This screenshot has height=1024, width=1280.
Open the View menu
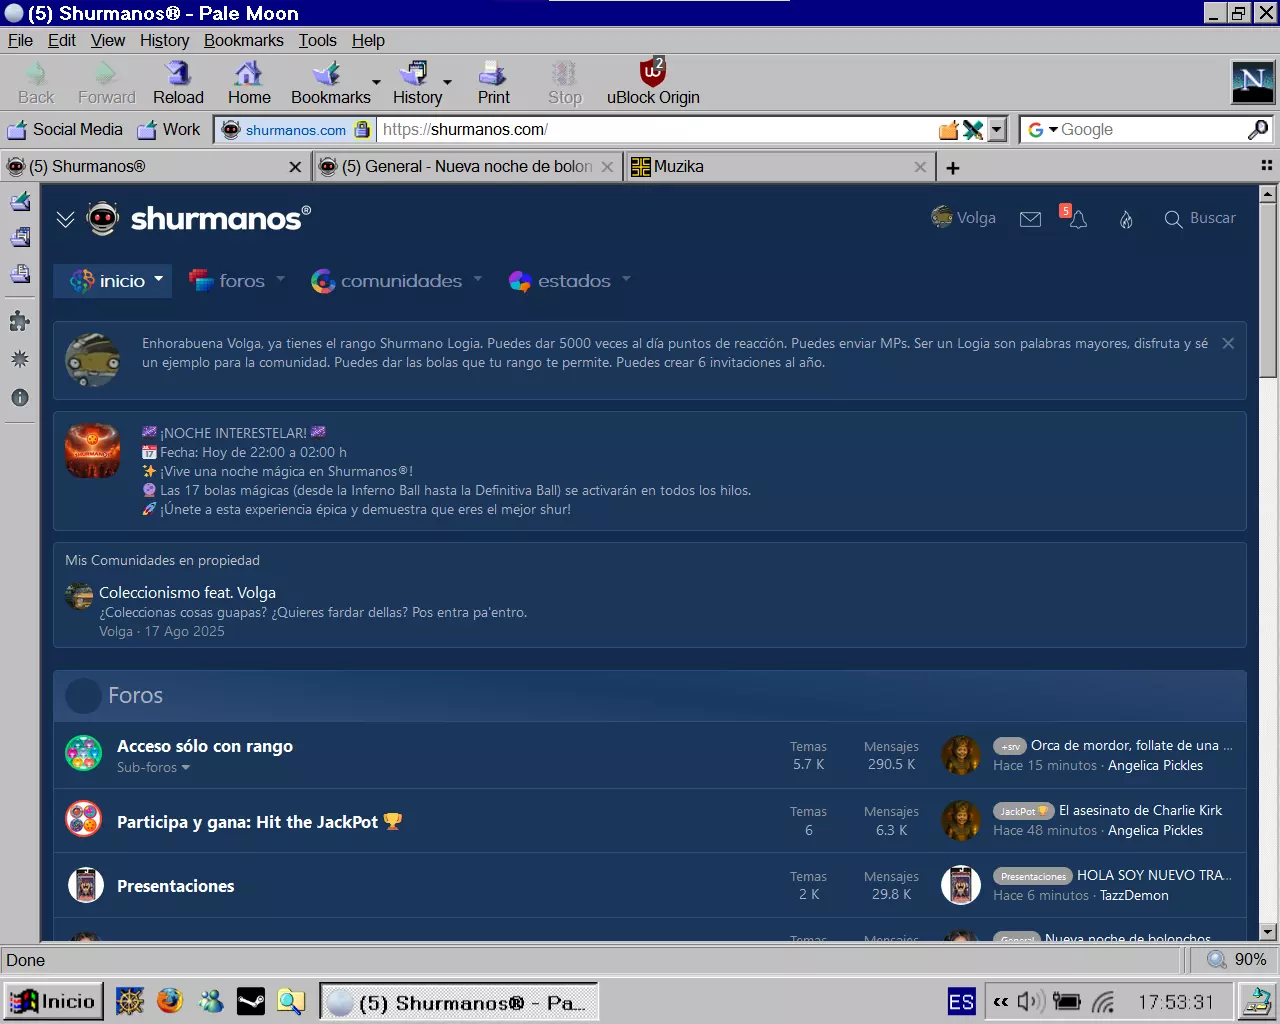(108, 40)
